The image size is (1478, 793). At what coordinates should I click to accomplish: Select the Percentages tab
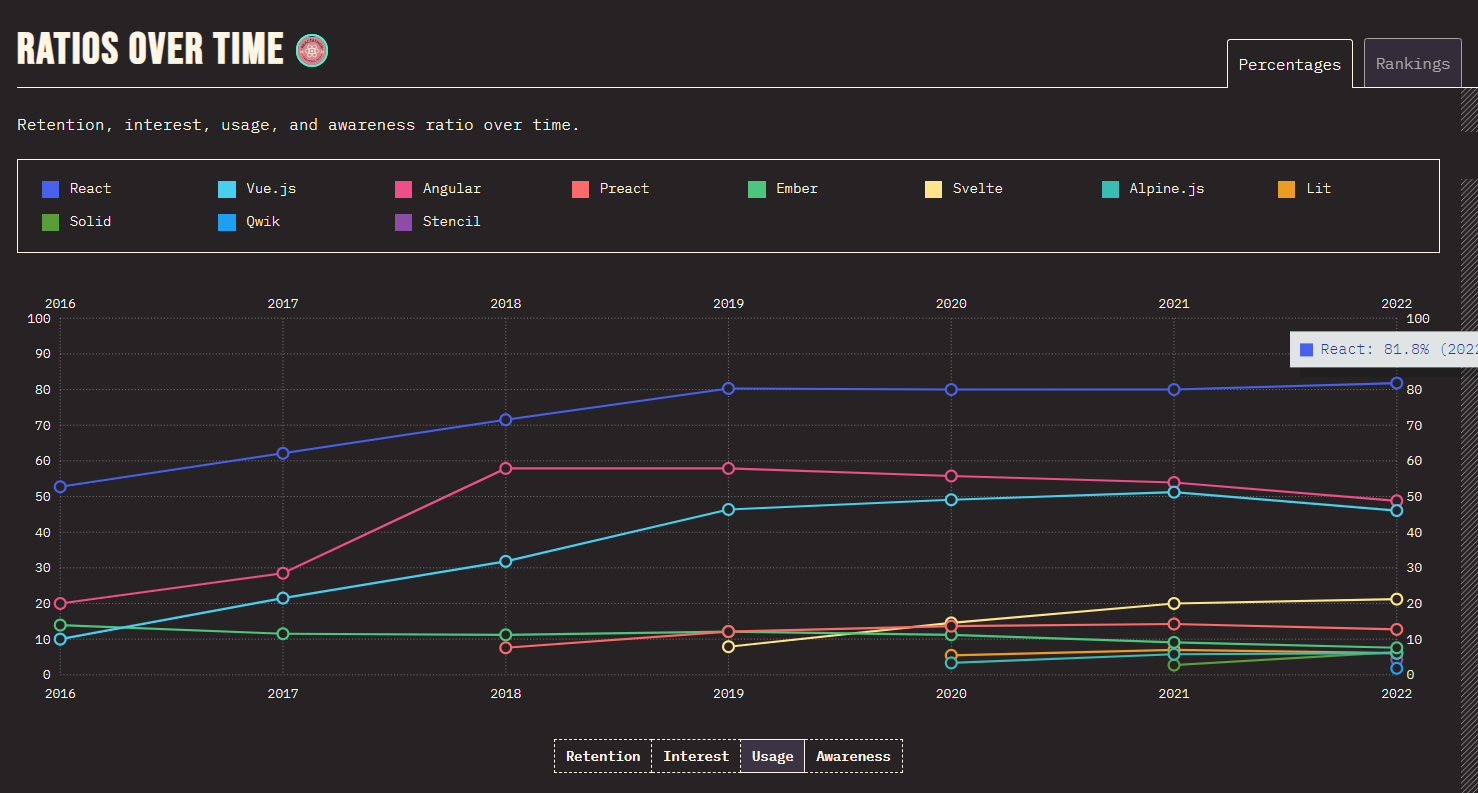[1289, 64]
